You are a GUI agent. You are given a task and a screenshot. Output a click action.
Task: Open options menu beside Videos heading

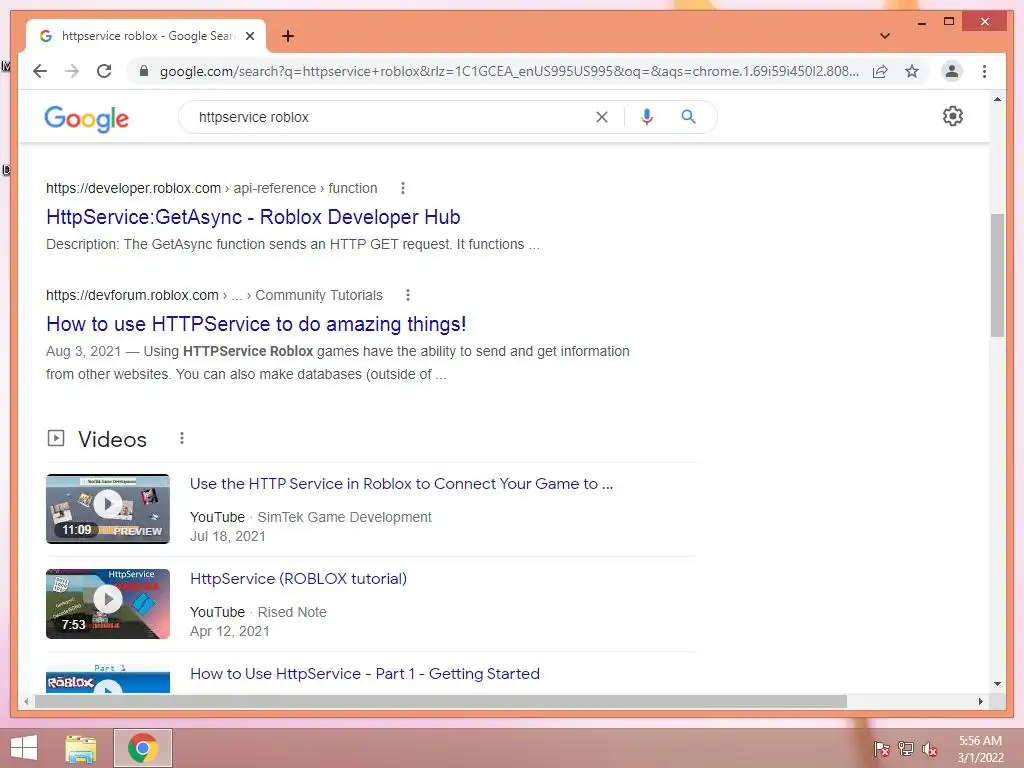pyautogui.click(x=182, y=438)
